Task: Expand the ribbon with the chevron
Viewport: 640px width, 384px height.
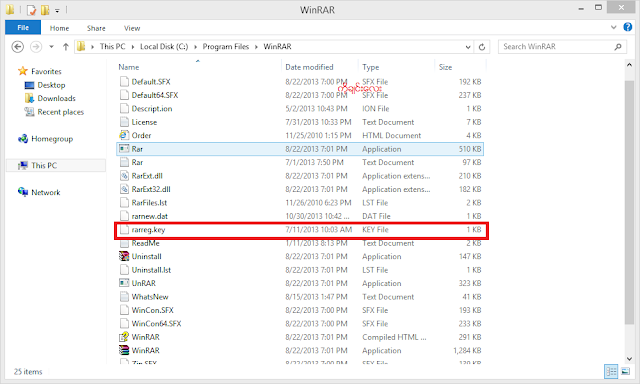Action: click(613, 27)
